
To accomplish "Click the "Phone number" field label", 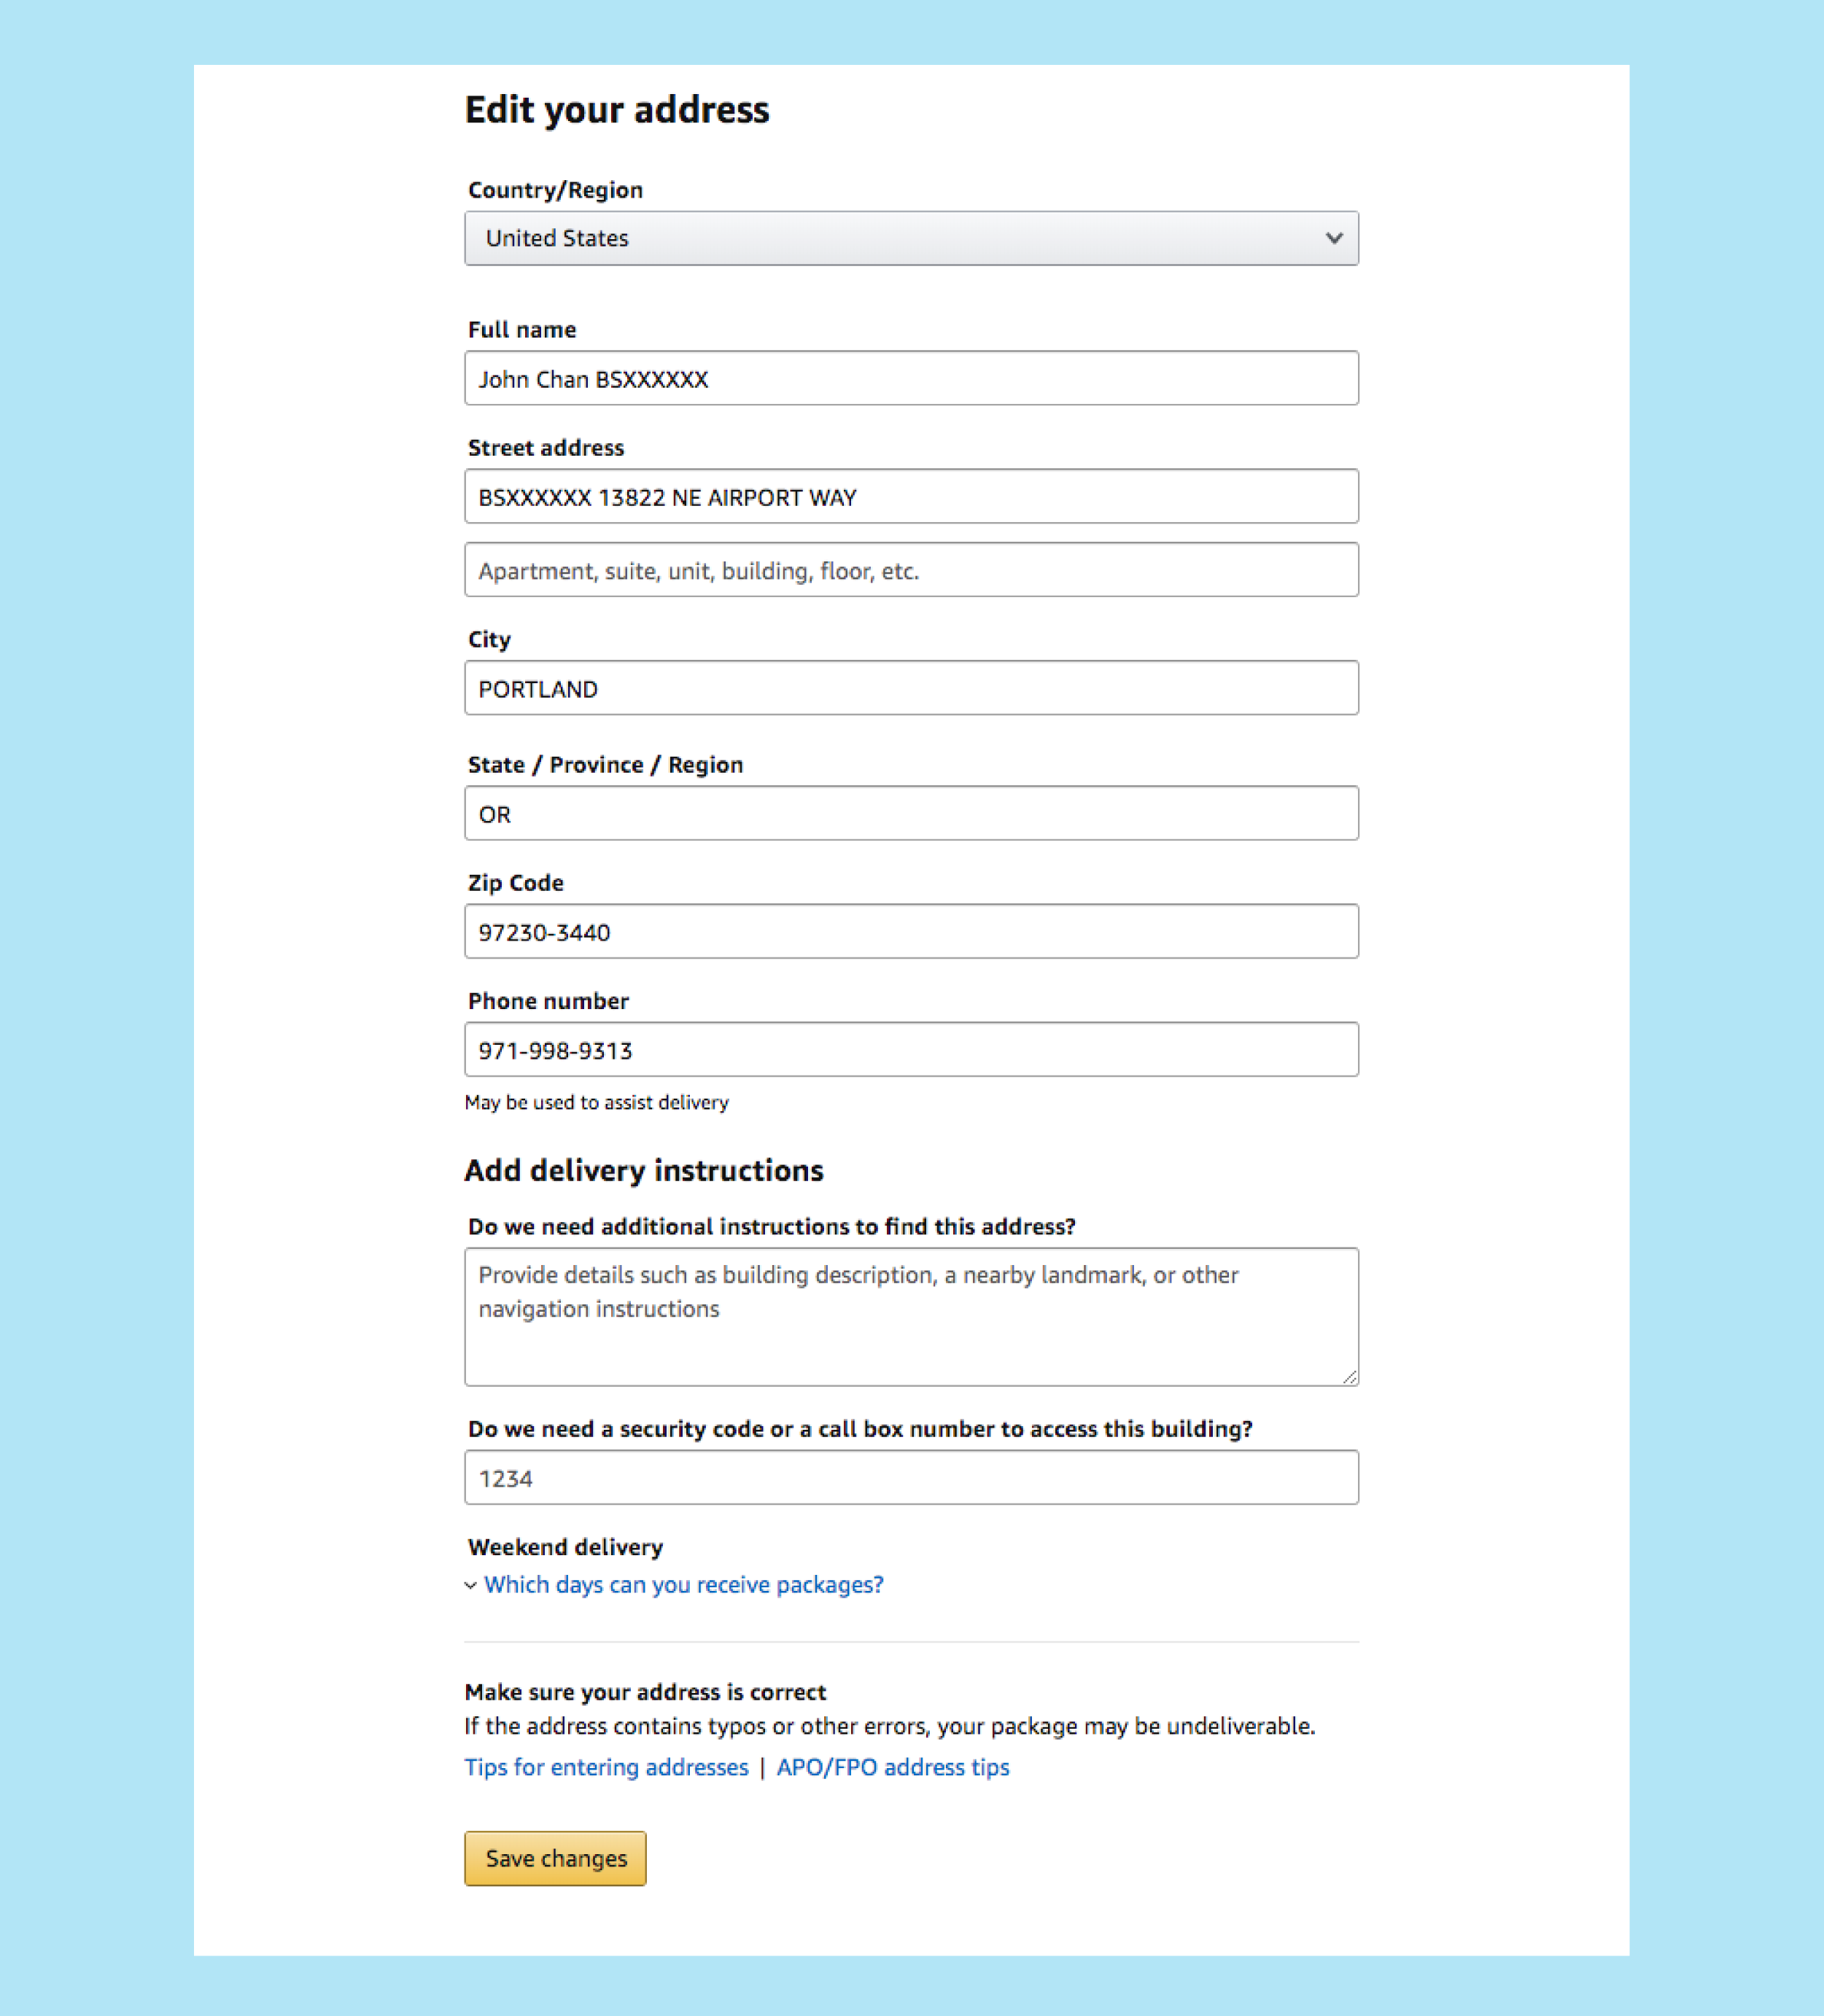I will [x=548, y=1001].
